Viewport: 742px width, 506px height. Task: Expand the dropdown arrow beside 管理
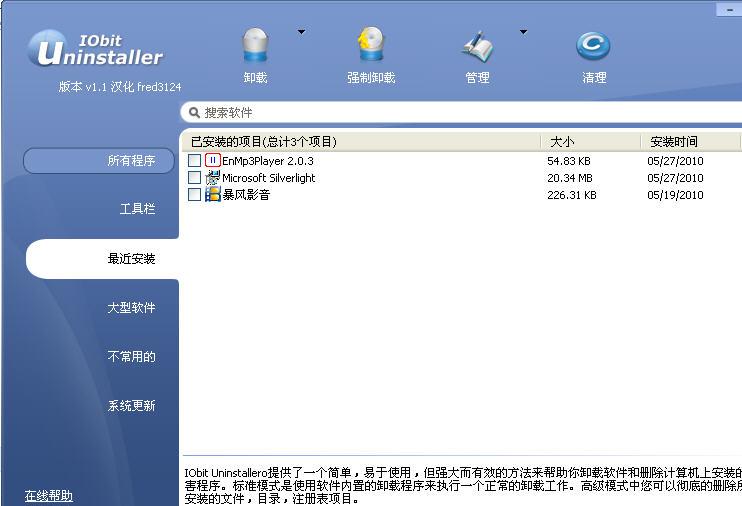pos(523,32)
